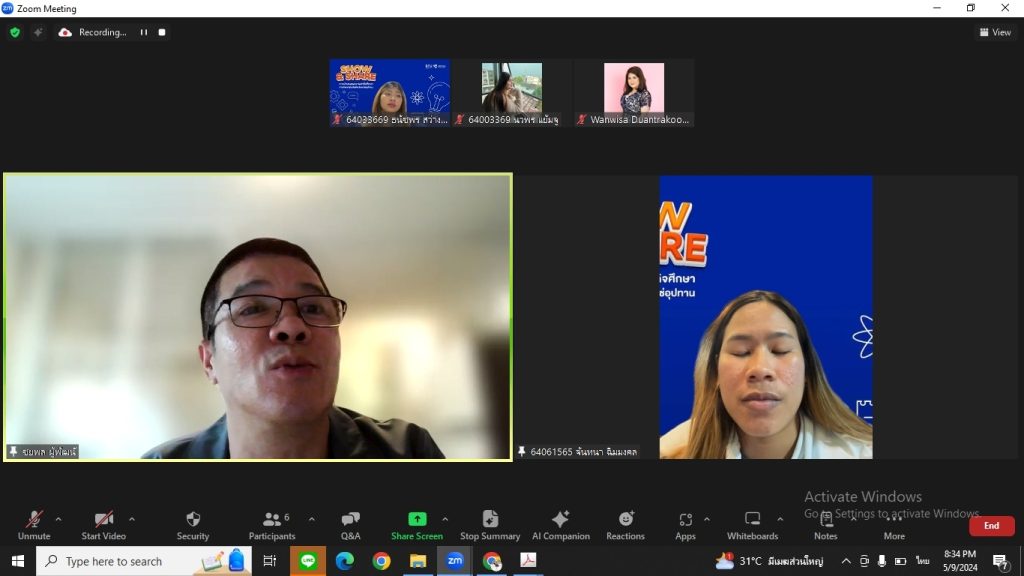Expand audio options arrow next to Unmute
The width and height of the screenshot is (1024, 576).
point(58,519)
